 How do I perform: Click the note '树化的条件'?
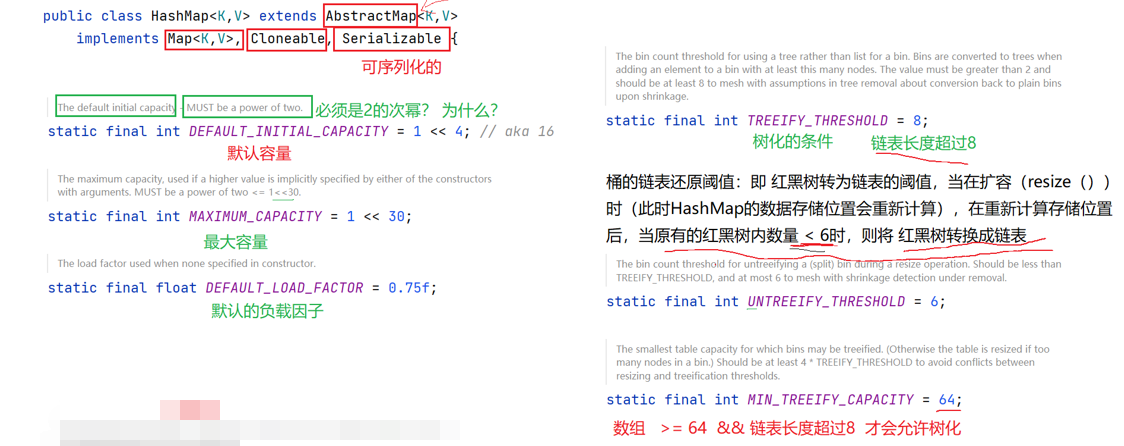pos(792,142)
